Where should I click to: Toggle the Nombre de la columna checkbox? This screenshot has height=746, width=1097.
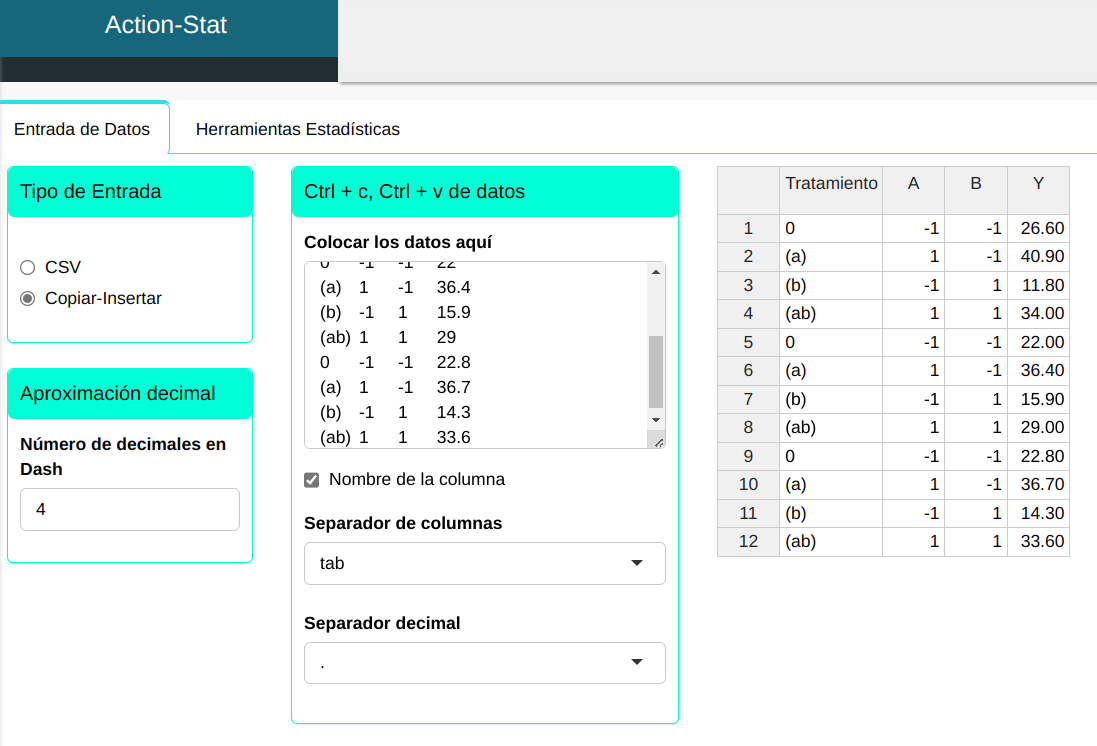[x=312, y=480]
